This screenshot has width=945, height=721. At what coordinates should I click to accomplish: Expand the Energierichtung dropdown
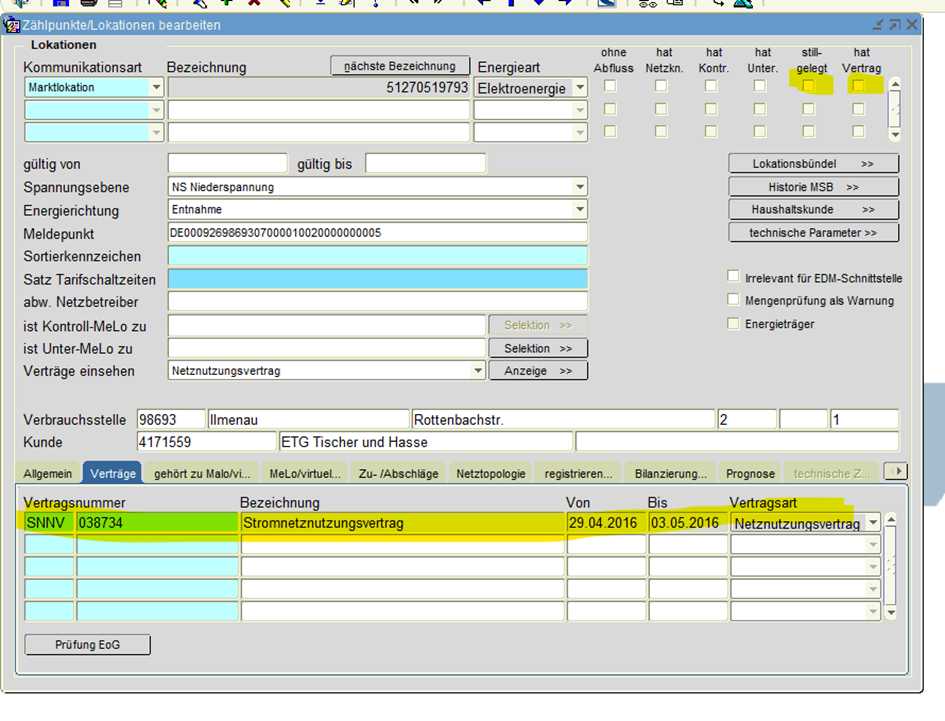(x=580, y=210)
